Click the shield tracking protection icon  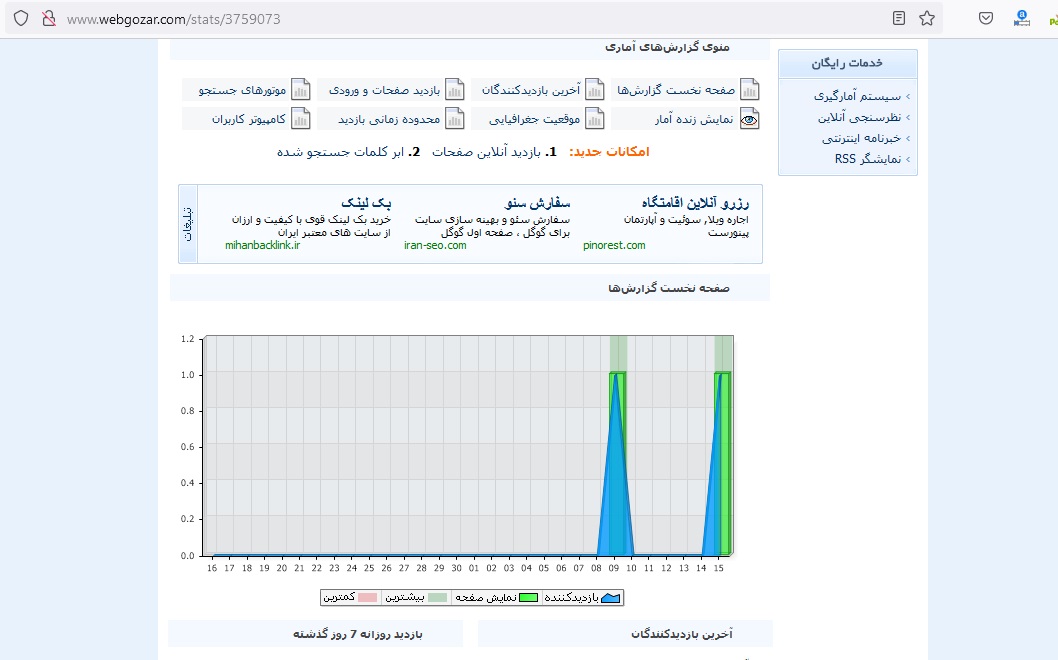coord(21,18)
